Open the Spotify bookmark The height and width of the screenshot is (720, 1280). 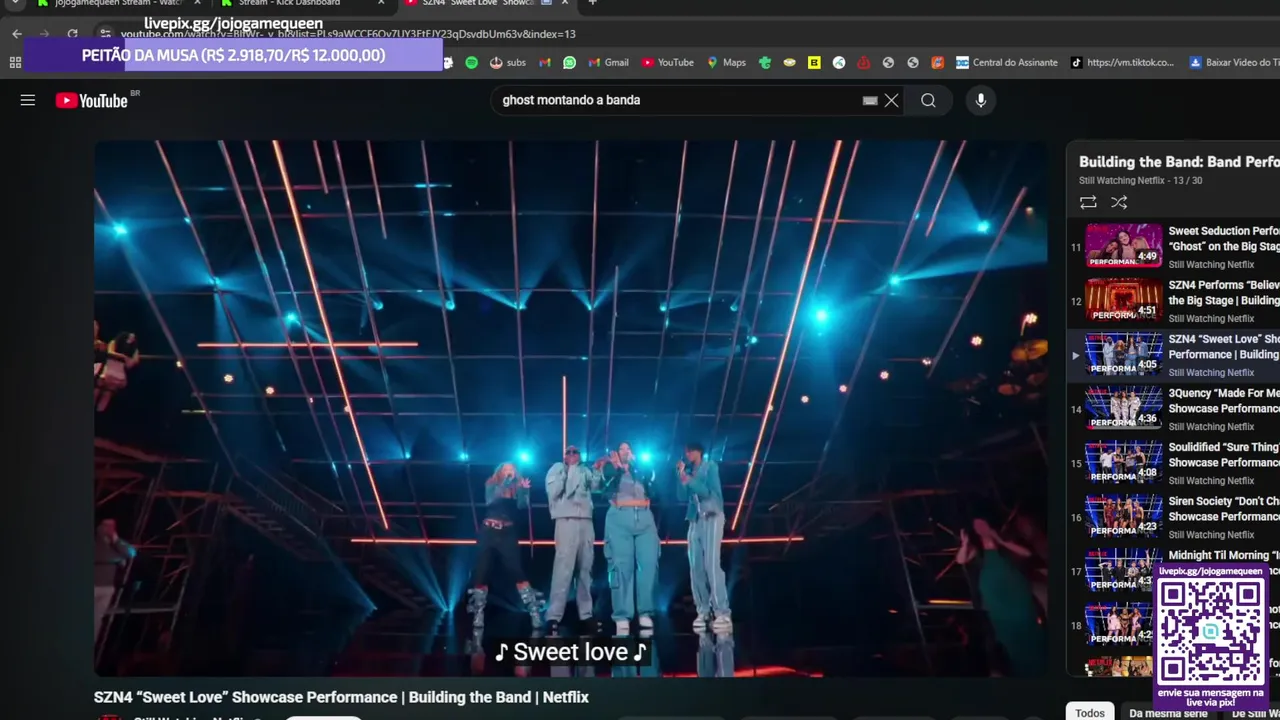[472, 62]
